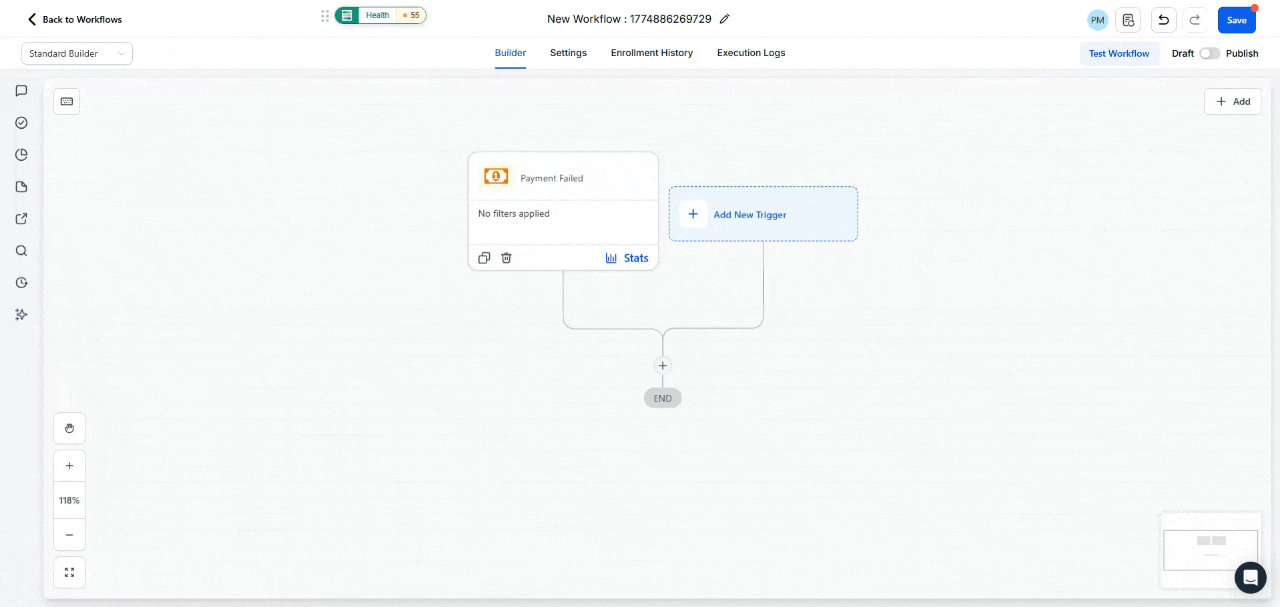Click the Test Workflow button
Image resolution: width=1280 pixels, height=607 pixels.
(x=1119, y=54)
